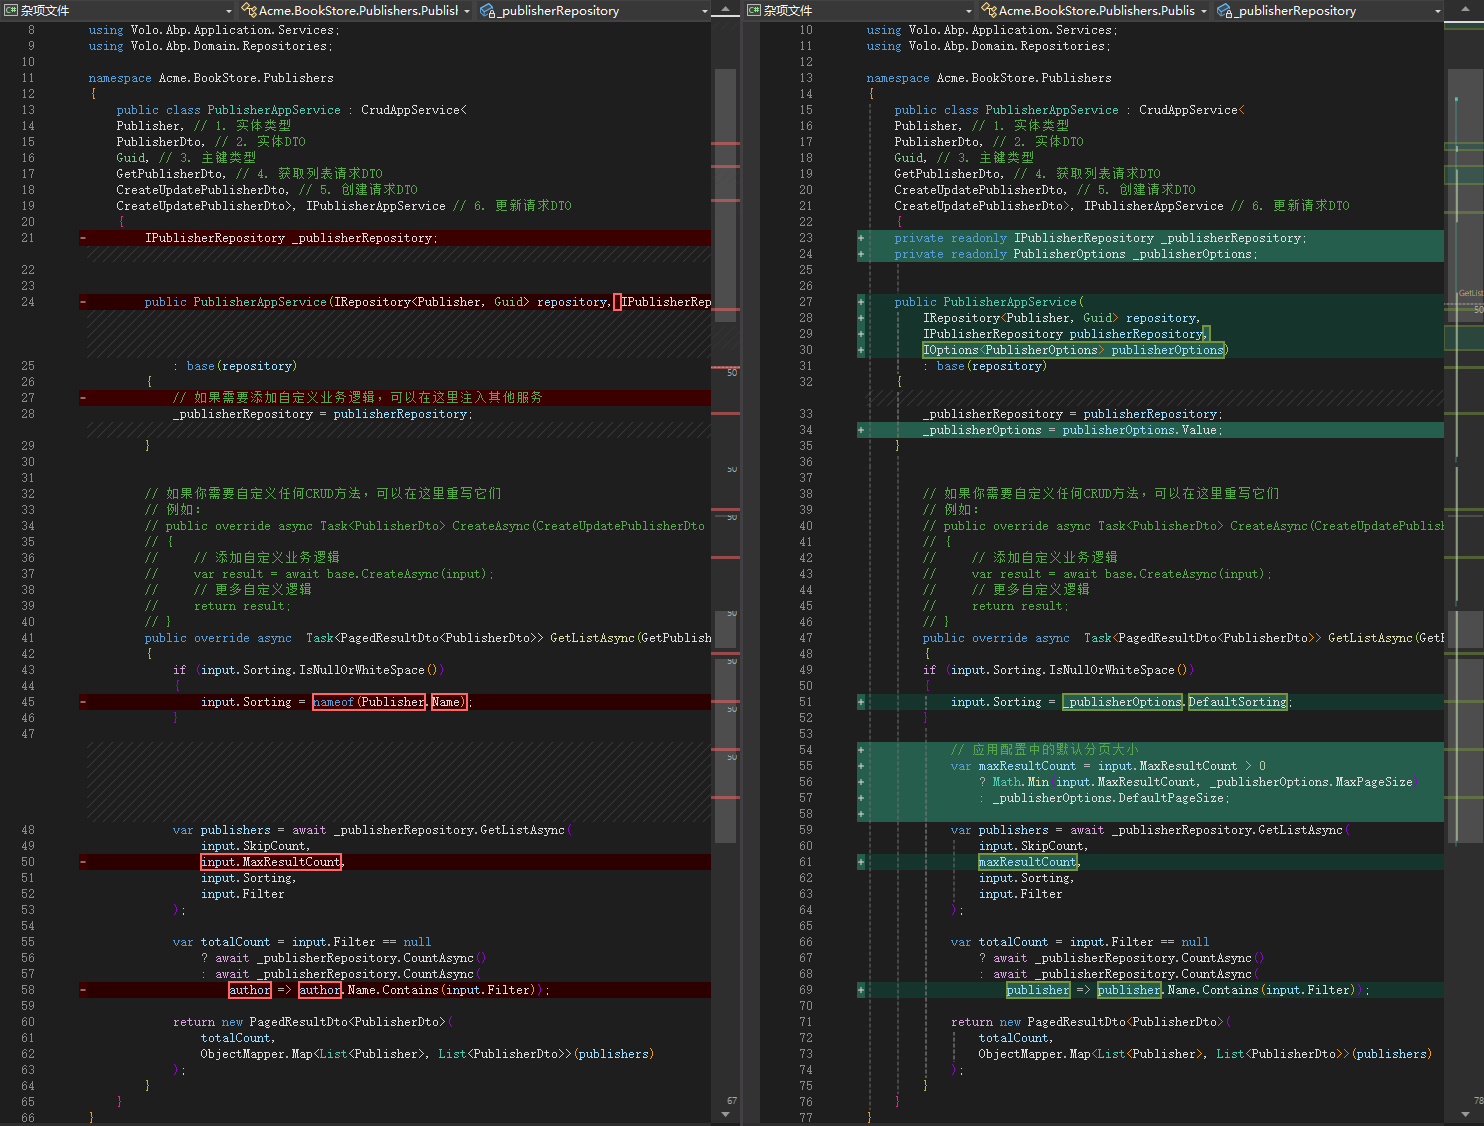The height and width of the screenshot is (1126, 1484).
Task: Click the field icon beside right _publisherRepository
Action: (1224, 10)
